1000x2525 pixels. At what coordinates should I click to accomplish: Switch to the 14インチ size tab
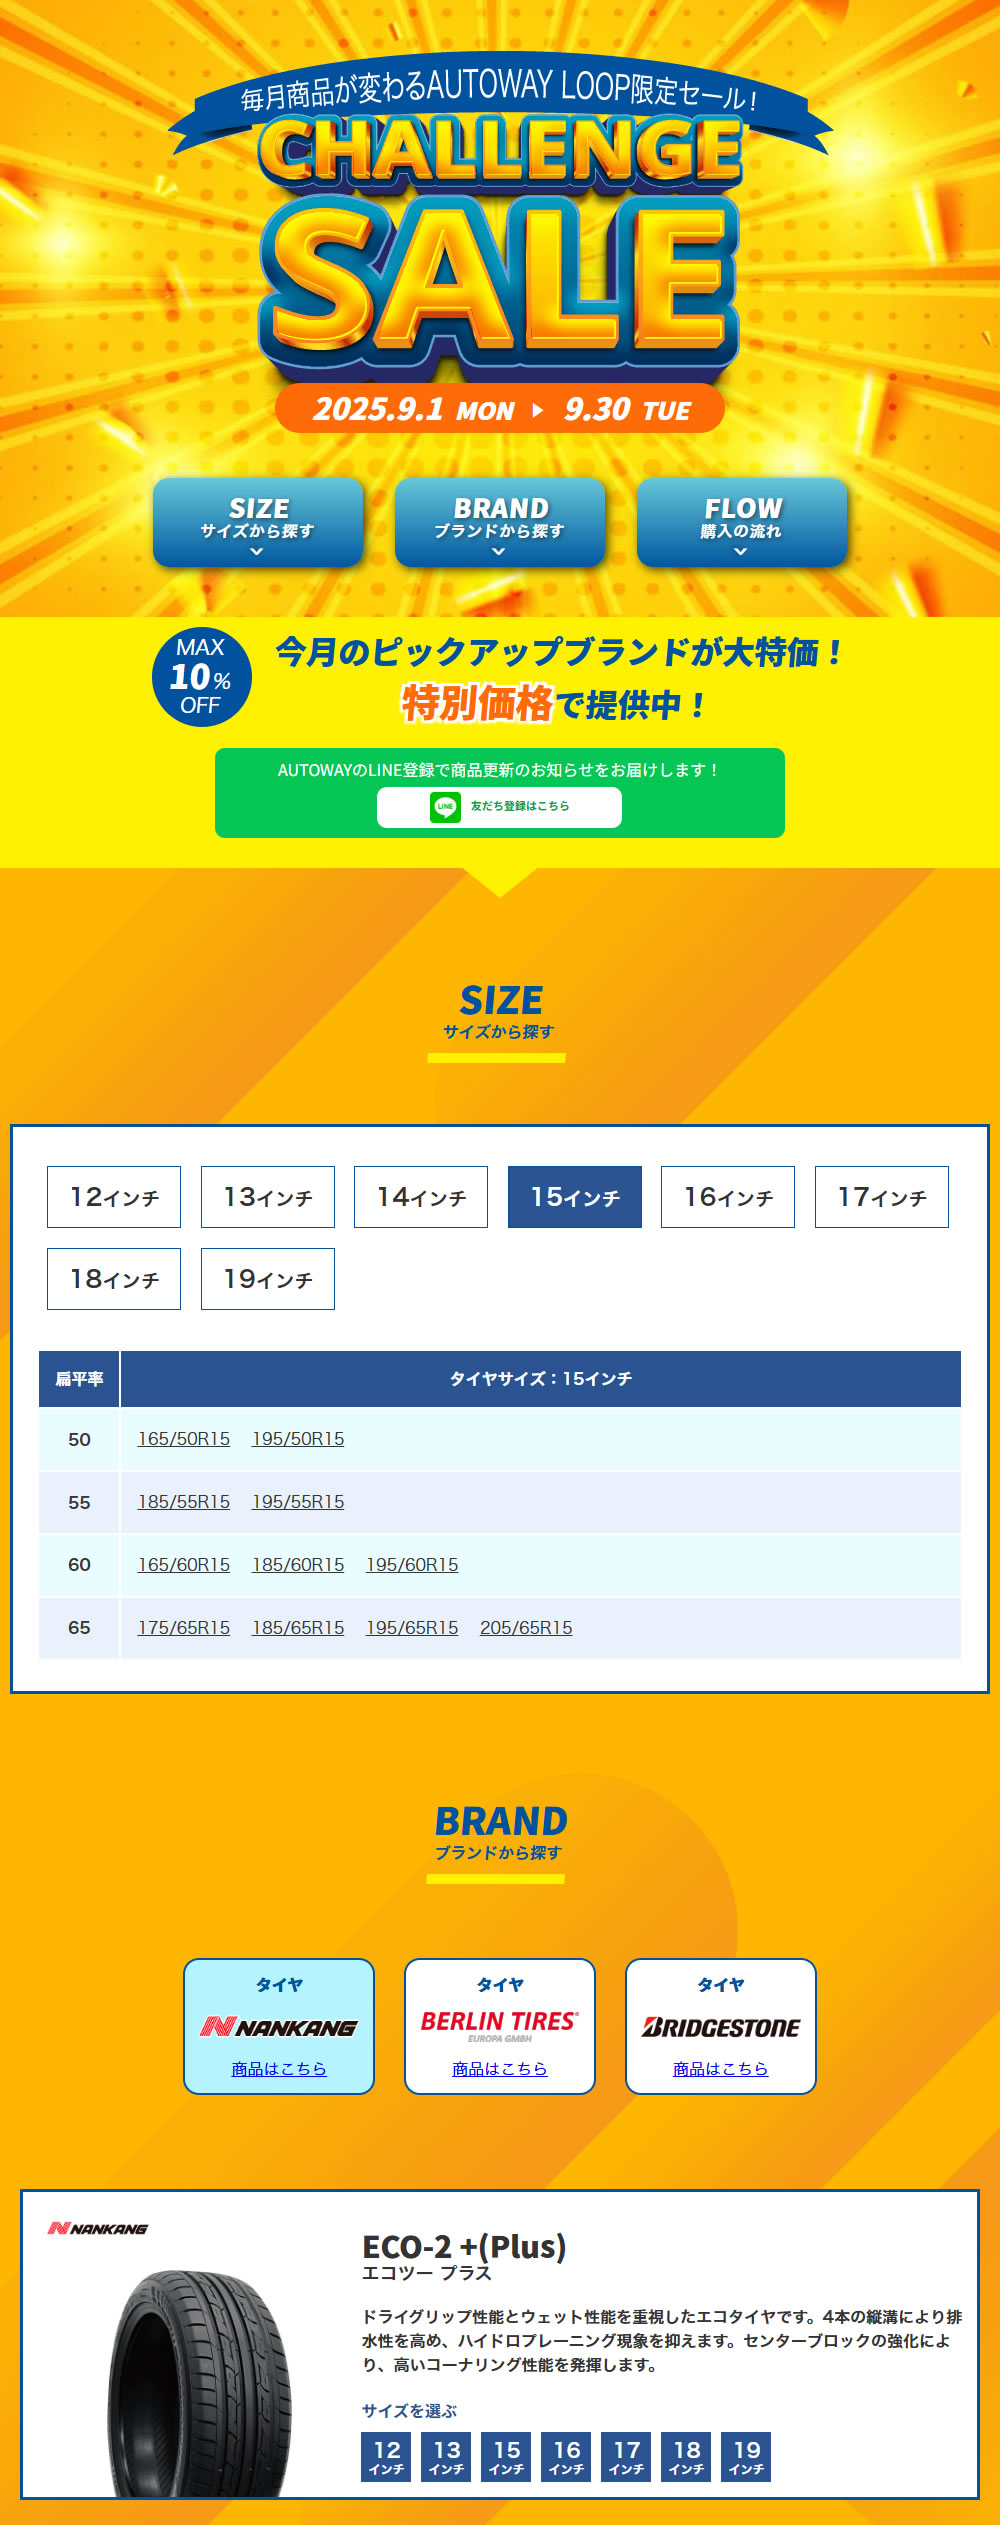click(x=421, y=1197)
